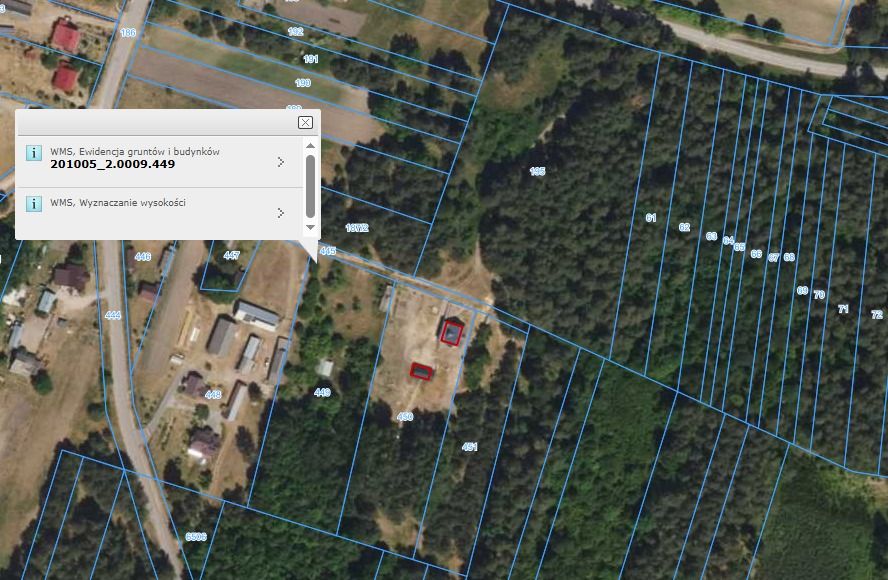Click parcel label 61 on map

click(x=651, y=218)
